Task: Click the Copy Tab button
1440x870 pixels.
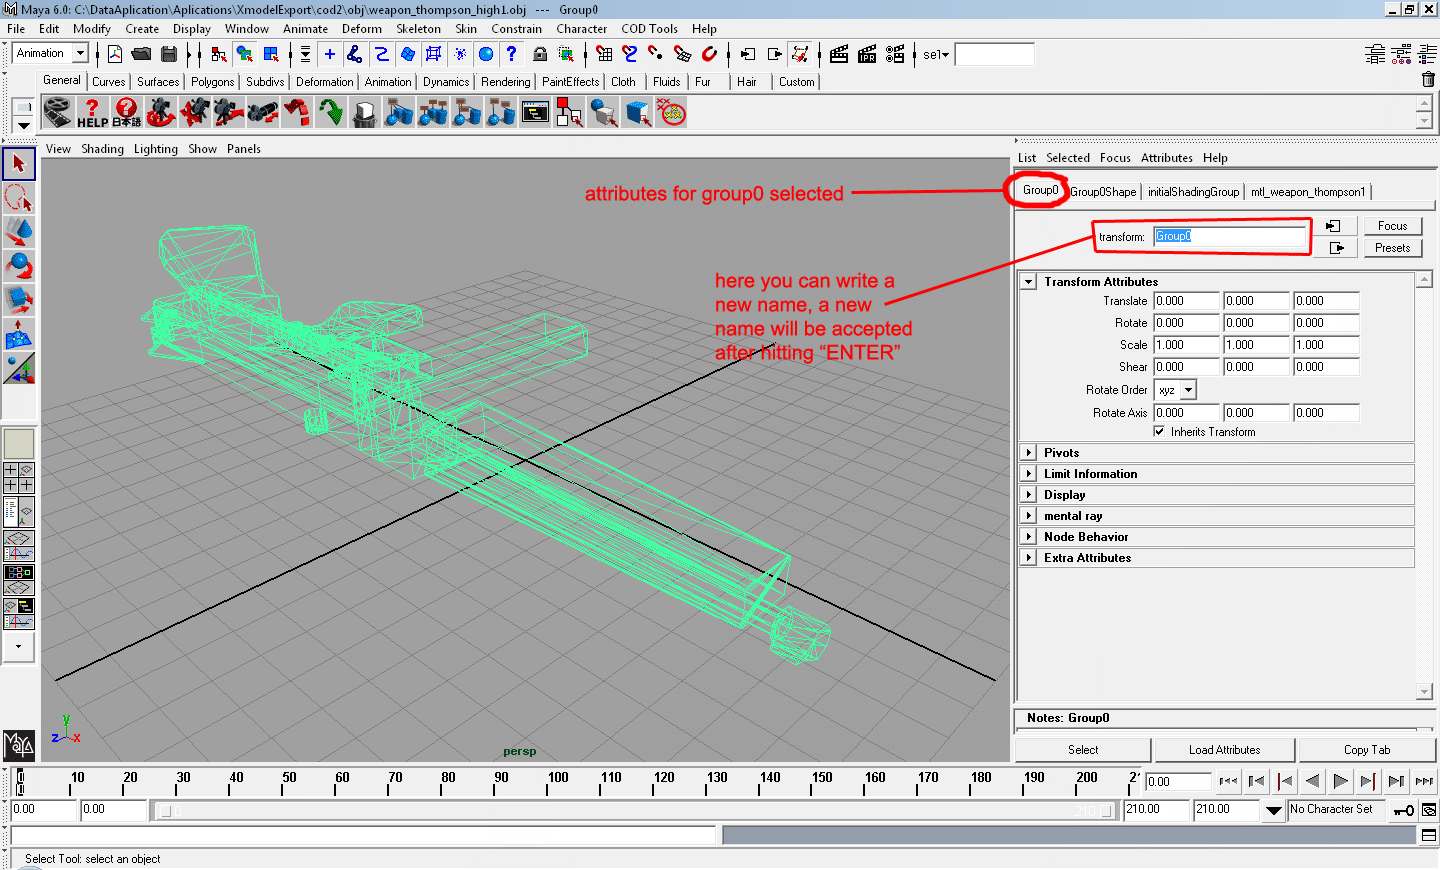Action: 1367,750
